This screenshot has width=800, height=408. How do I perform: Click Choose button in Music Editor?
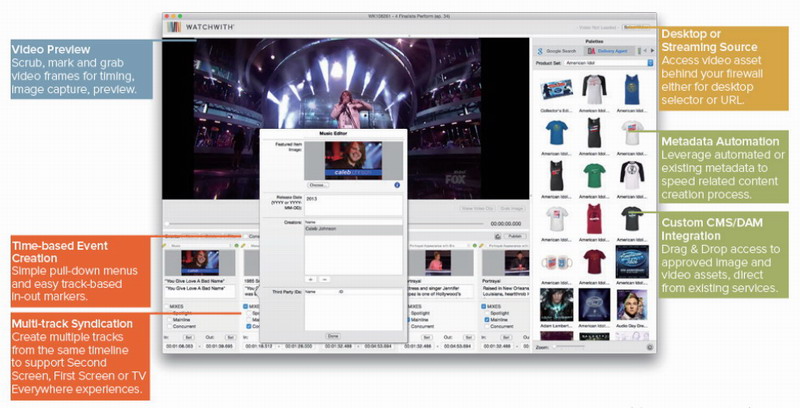[x=317, y=185]
